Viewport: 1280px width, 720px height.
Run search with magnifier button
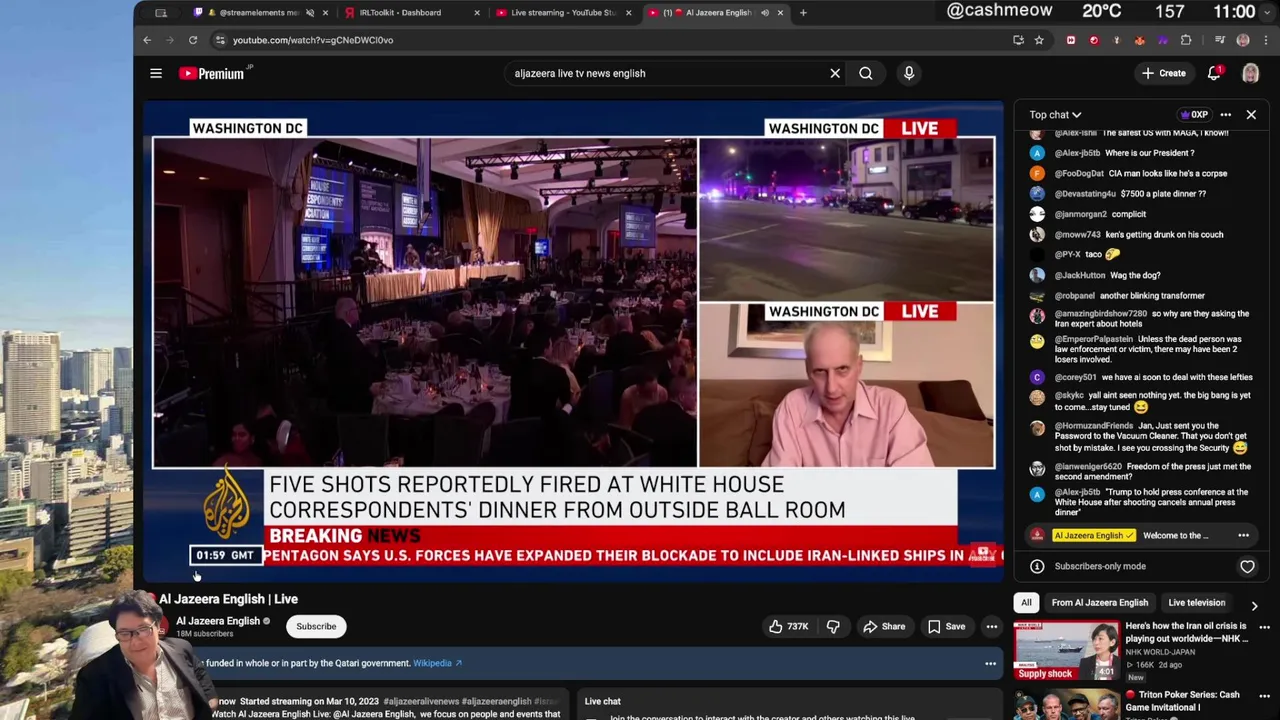(866, 73)
